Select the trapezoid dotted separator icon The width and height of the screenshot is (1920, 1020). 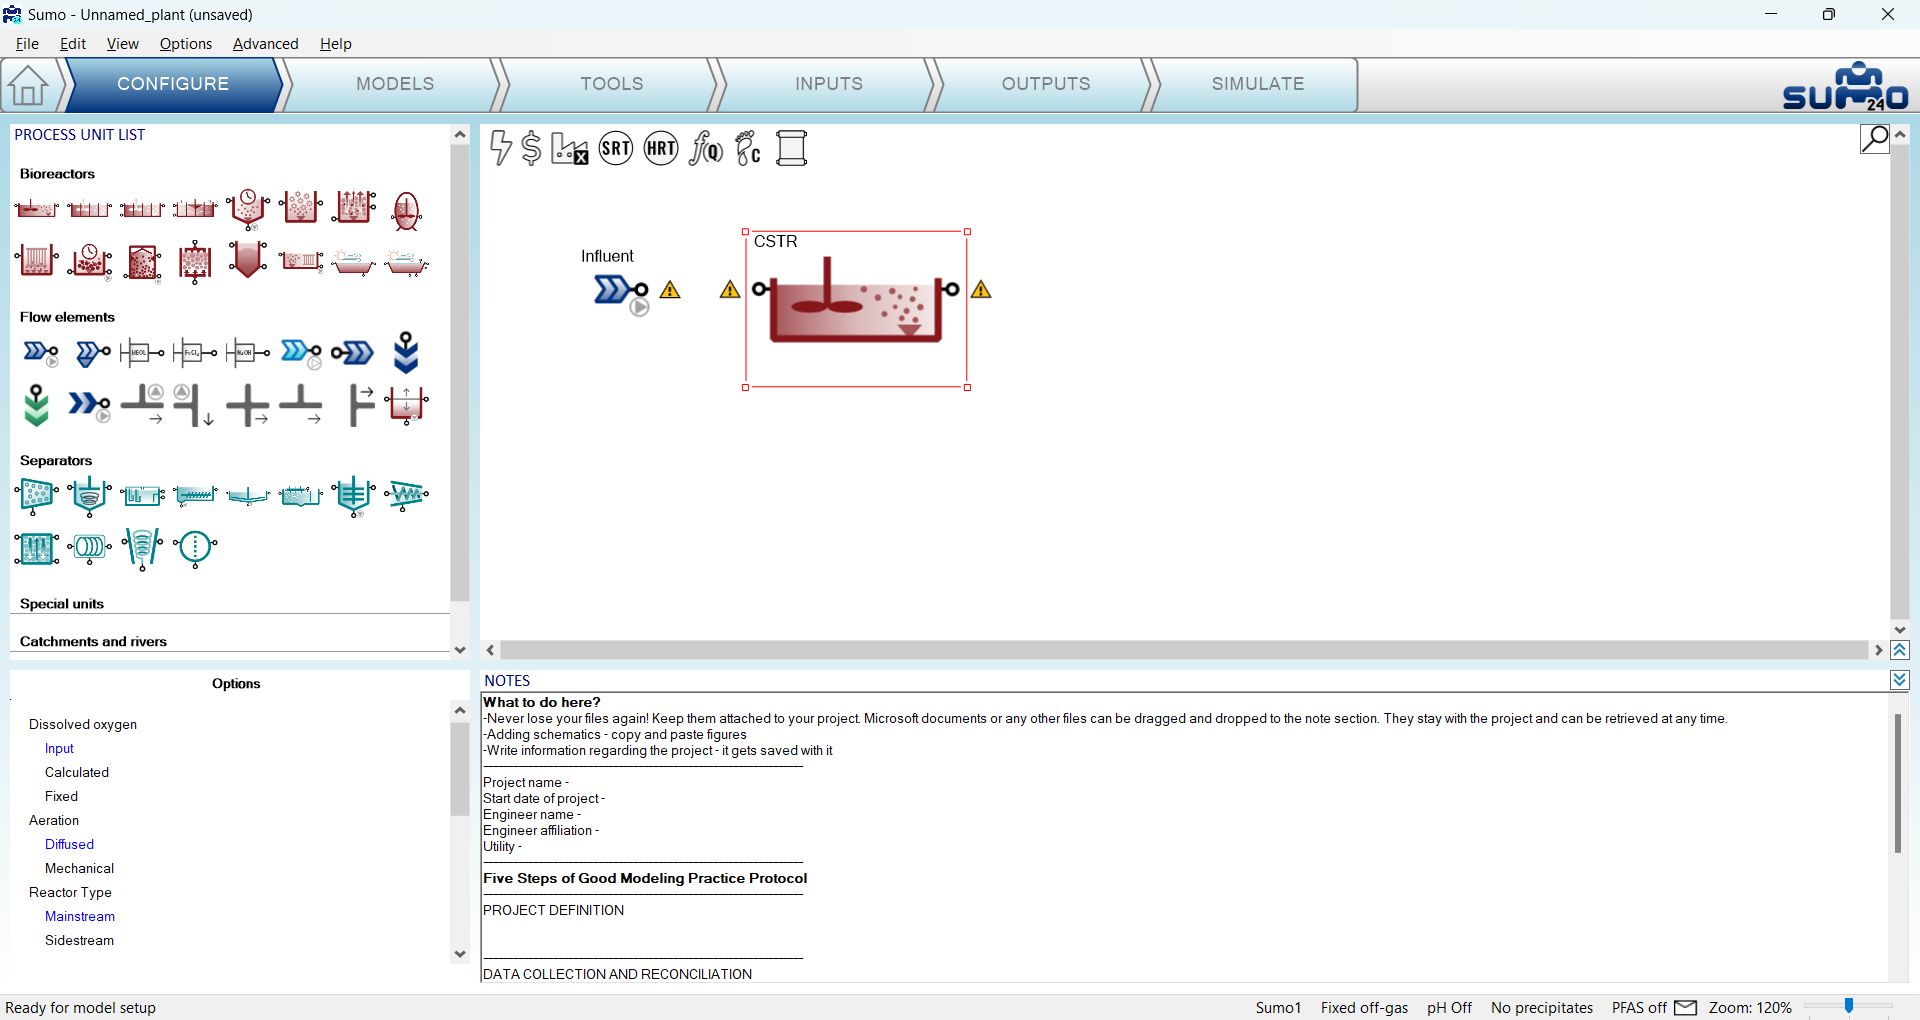[37, 494]
